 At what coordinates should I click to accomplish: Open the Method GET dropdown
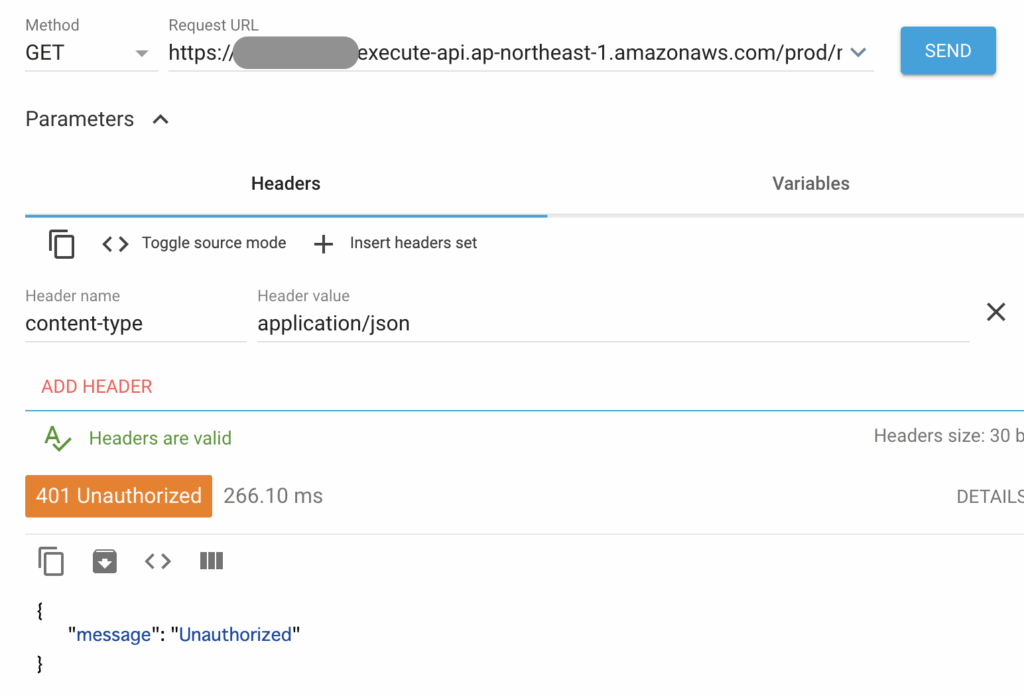click(x=91, y=53)
